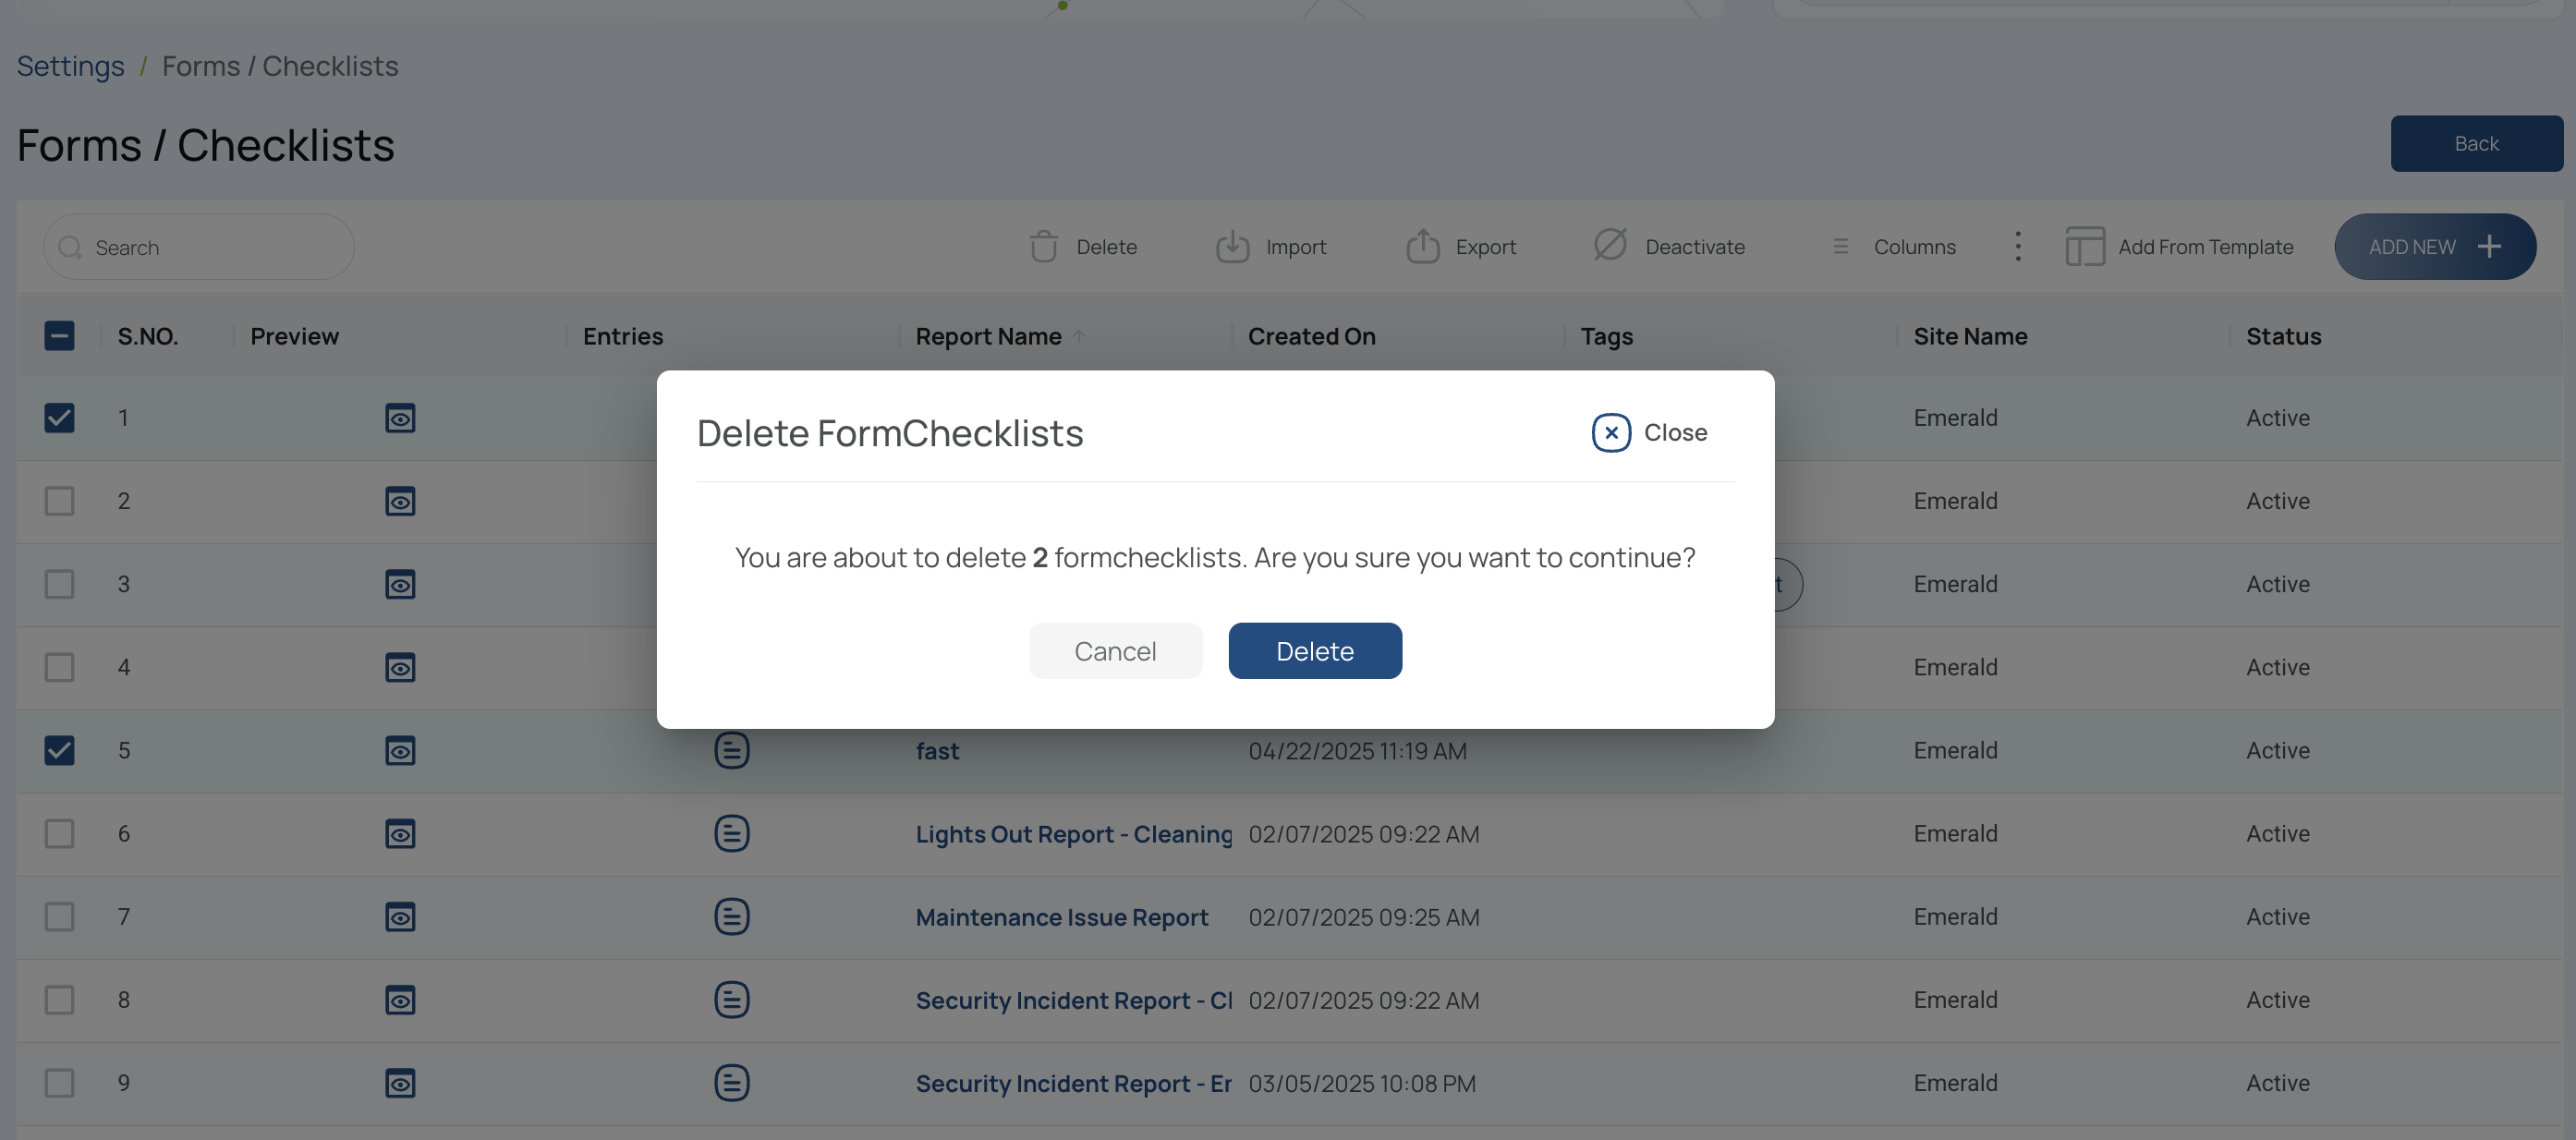Click the Export upload icon
Image resolution: width=2576 pixels, height=1140 pixels.
point(1422,246)
